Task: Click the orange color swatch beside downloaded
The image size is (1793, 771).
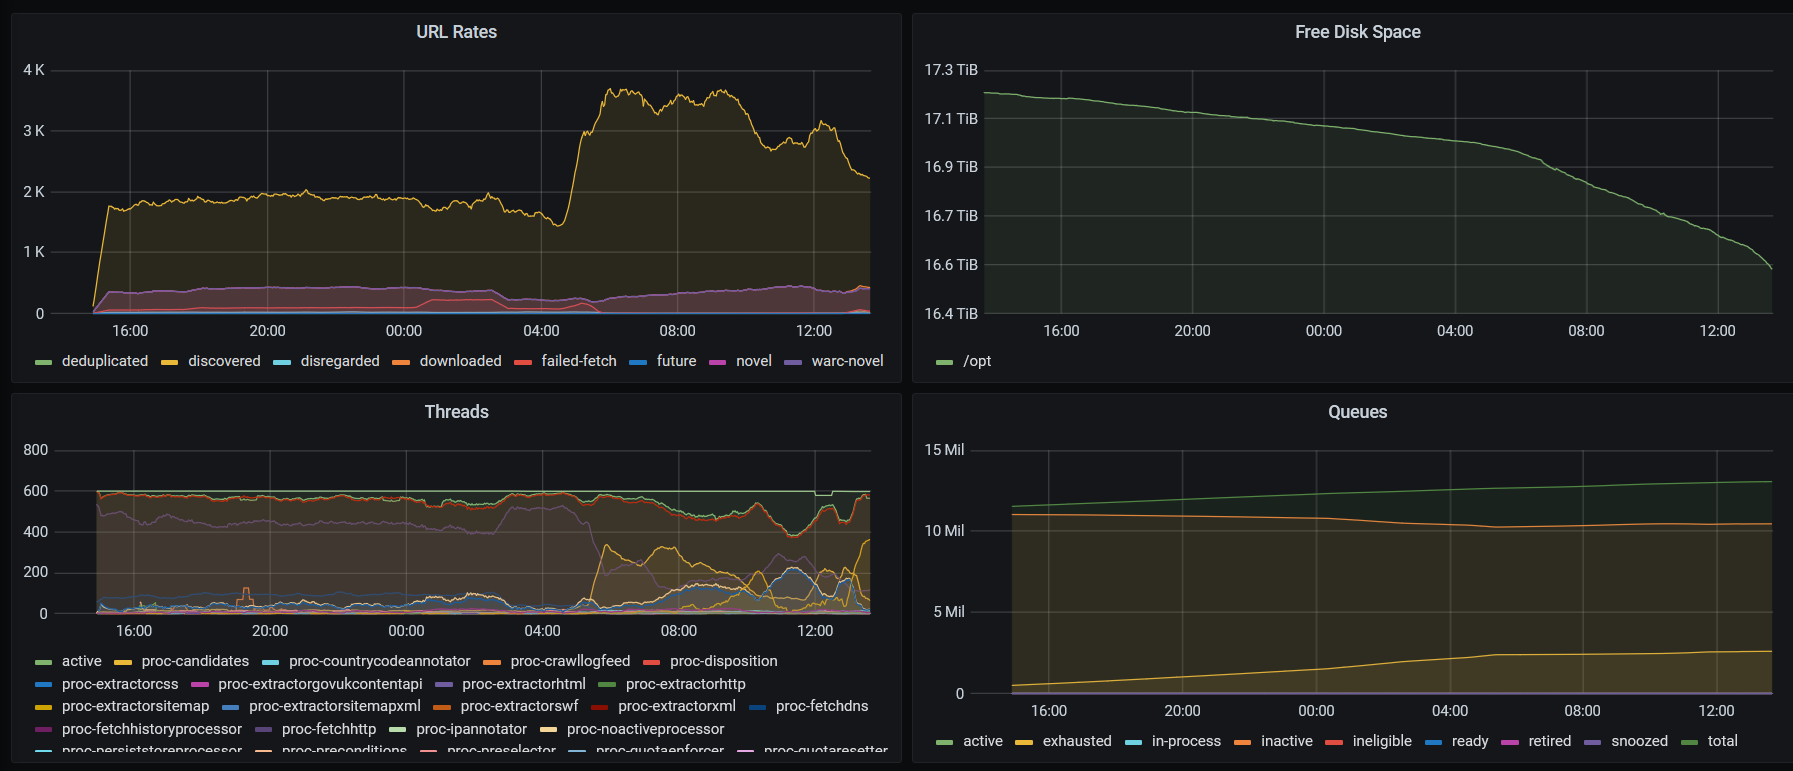Action: (401, 362)
